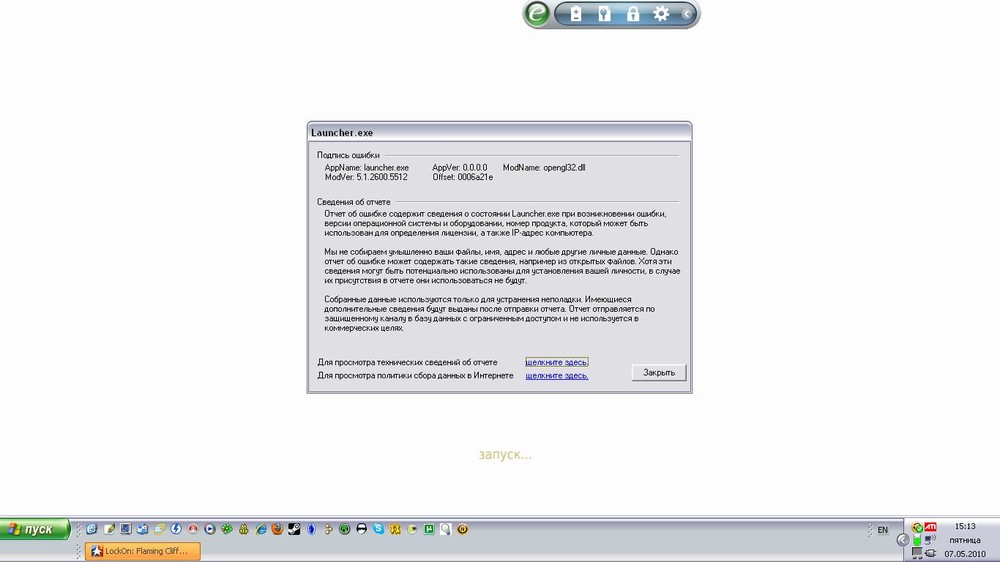Launch Skype from quick launch bar
This screenshot has height=562, width=1000.
[378, 529]
